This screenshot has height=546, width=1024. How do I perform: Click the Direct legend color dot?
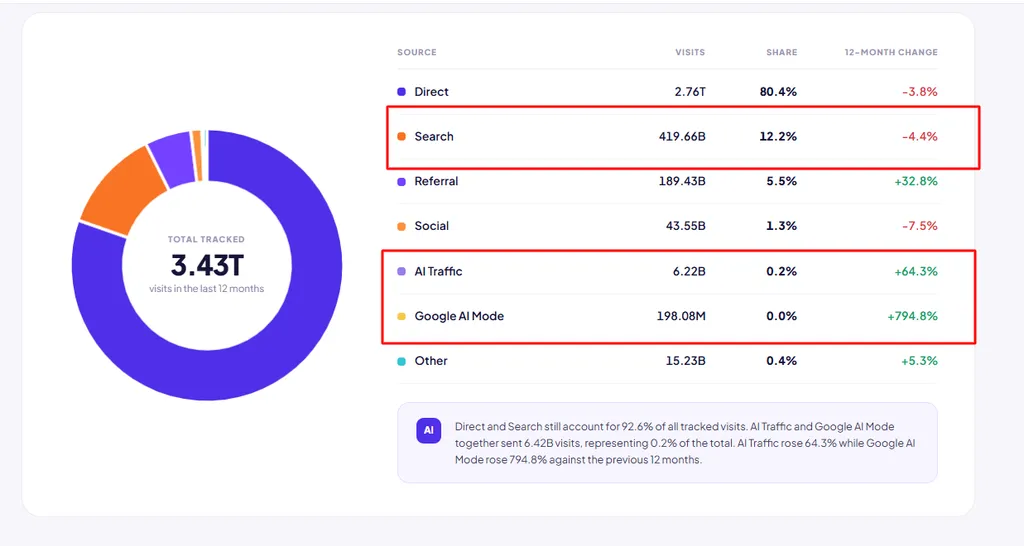(x=402, y=92)
